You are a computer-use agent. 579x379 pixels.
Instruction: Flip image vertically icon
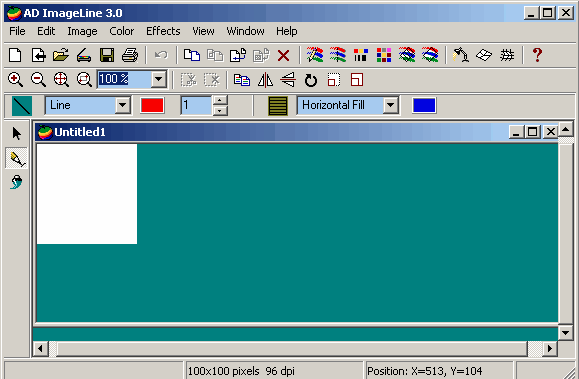coord(288,80)
